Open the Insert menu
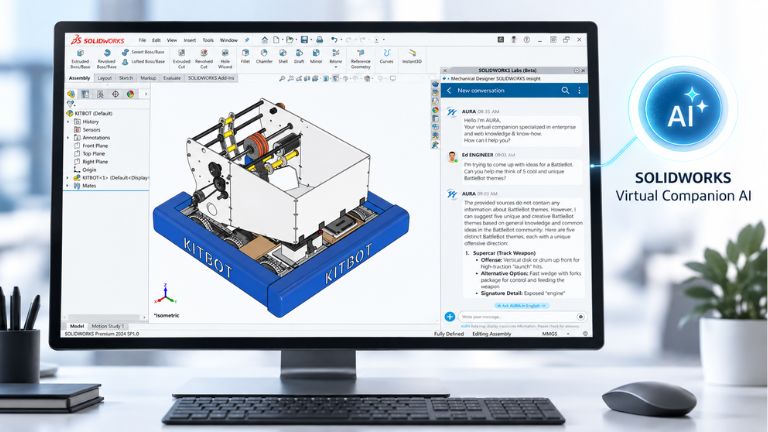The height and width of the screenshot is (432, 768). 190,40
